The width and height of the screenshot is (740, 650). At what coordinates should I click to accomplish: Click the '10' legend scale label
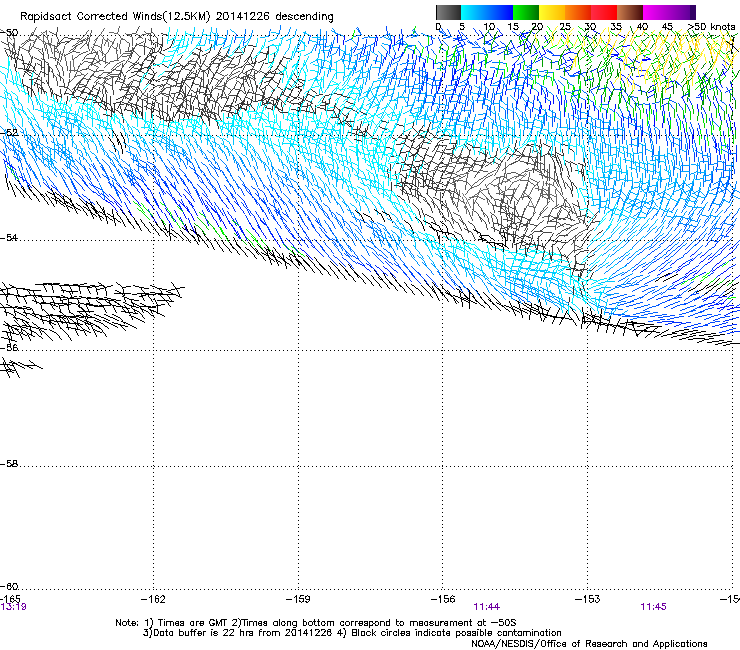point(489,27)
